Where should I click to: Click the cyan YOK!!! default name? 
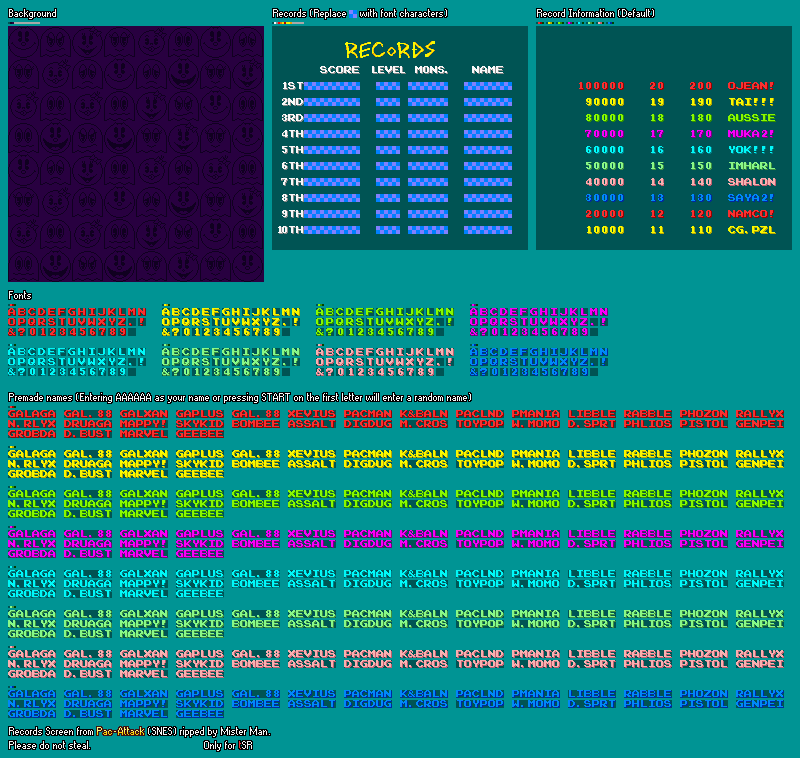click(751, 150)
